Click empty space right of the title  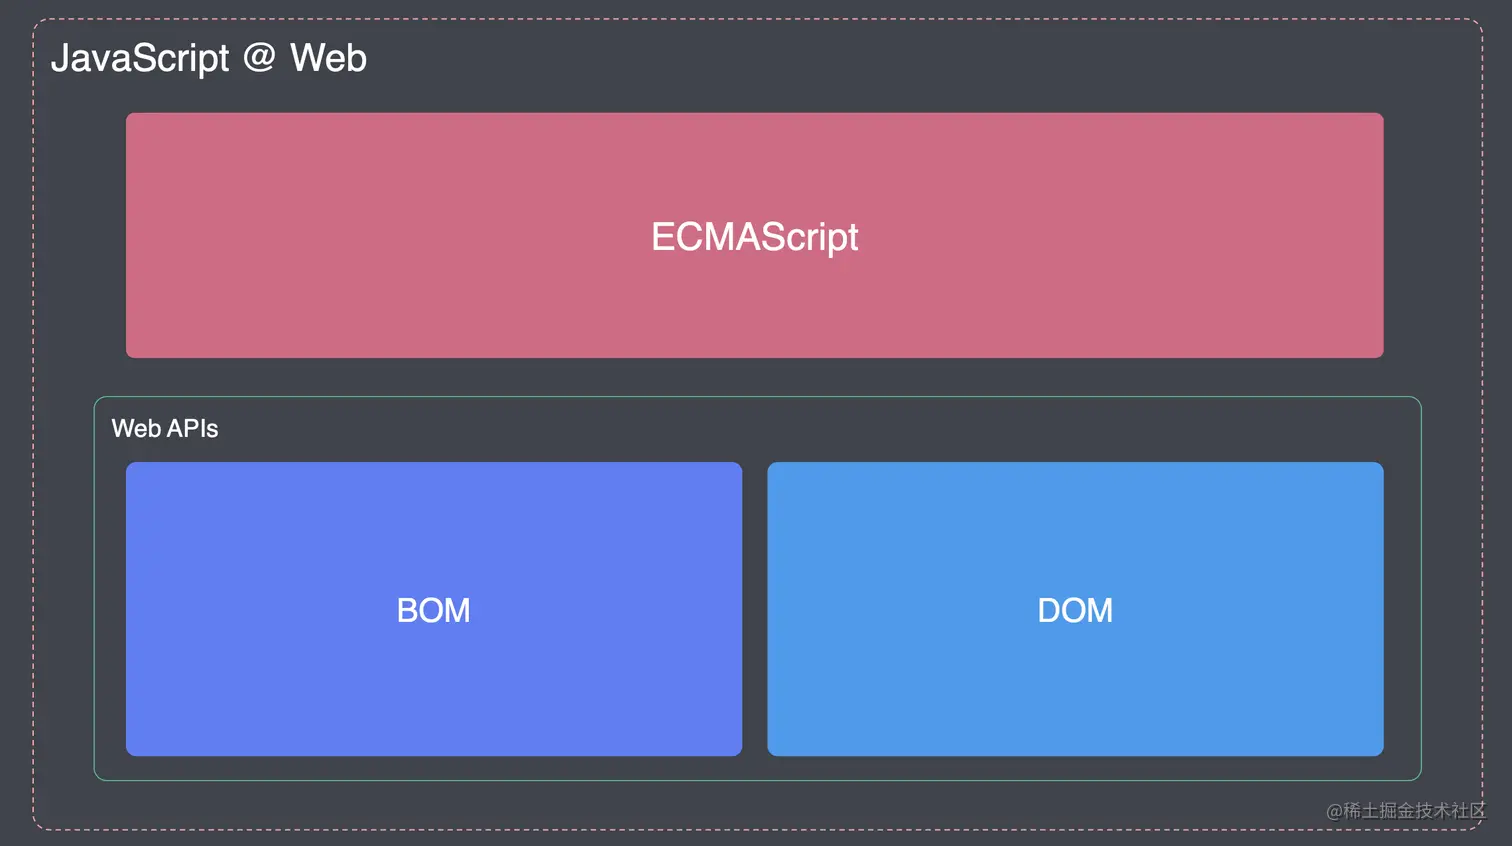900,58
